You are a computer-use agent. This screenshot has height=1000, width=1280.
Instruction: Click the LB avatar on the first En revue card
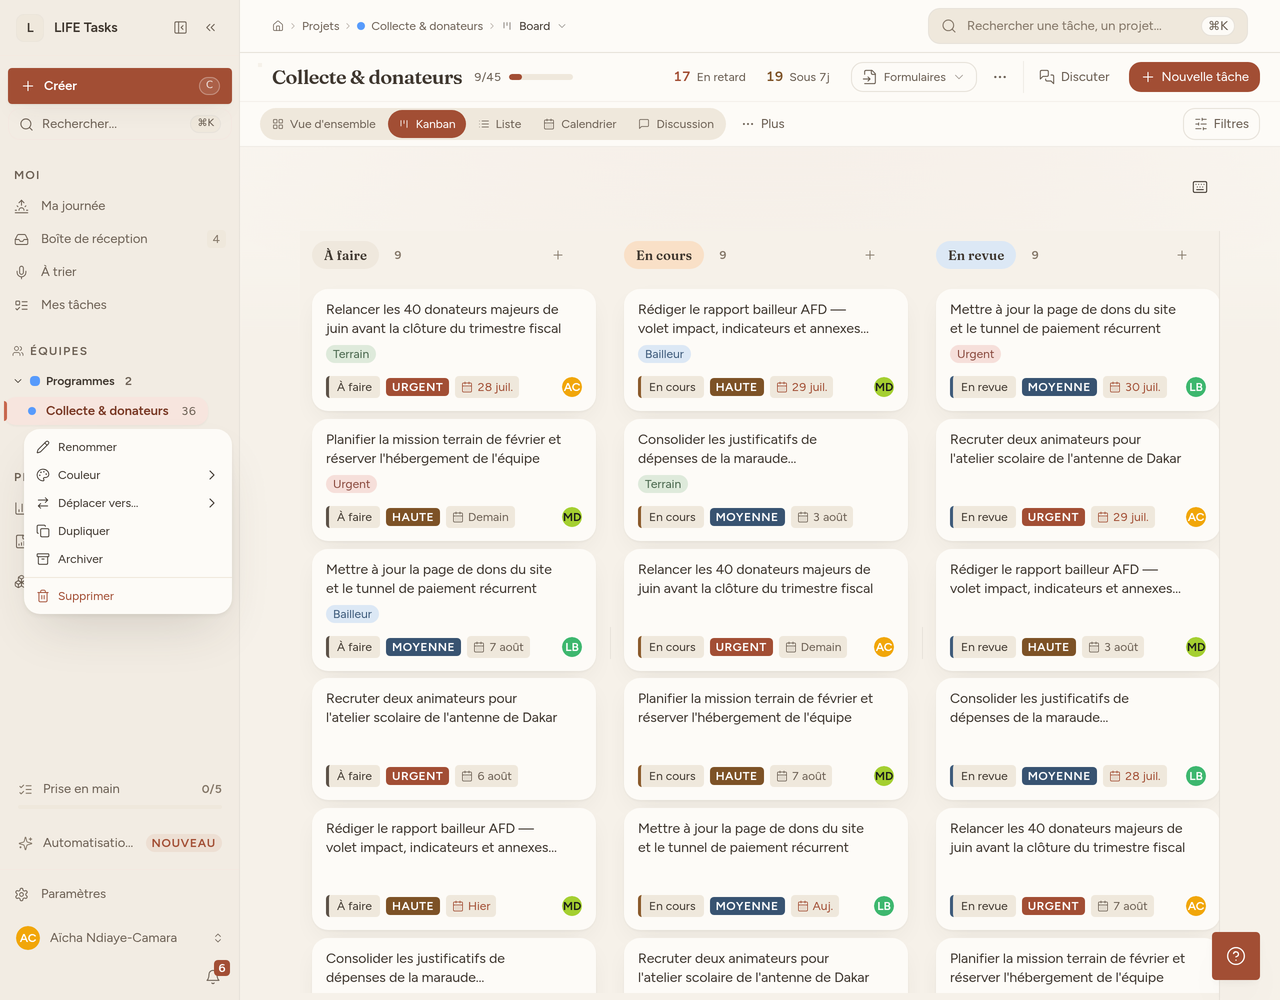coord(1196,387)
